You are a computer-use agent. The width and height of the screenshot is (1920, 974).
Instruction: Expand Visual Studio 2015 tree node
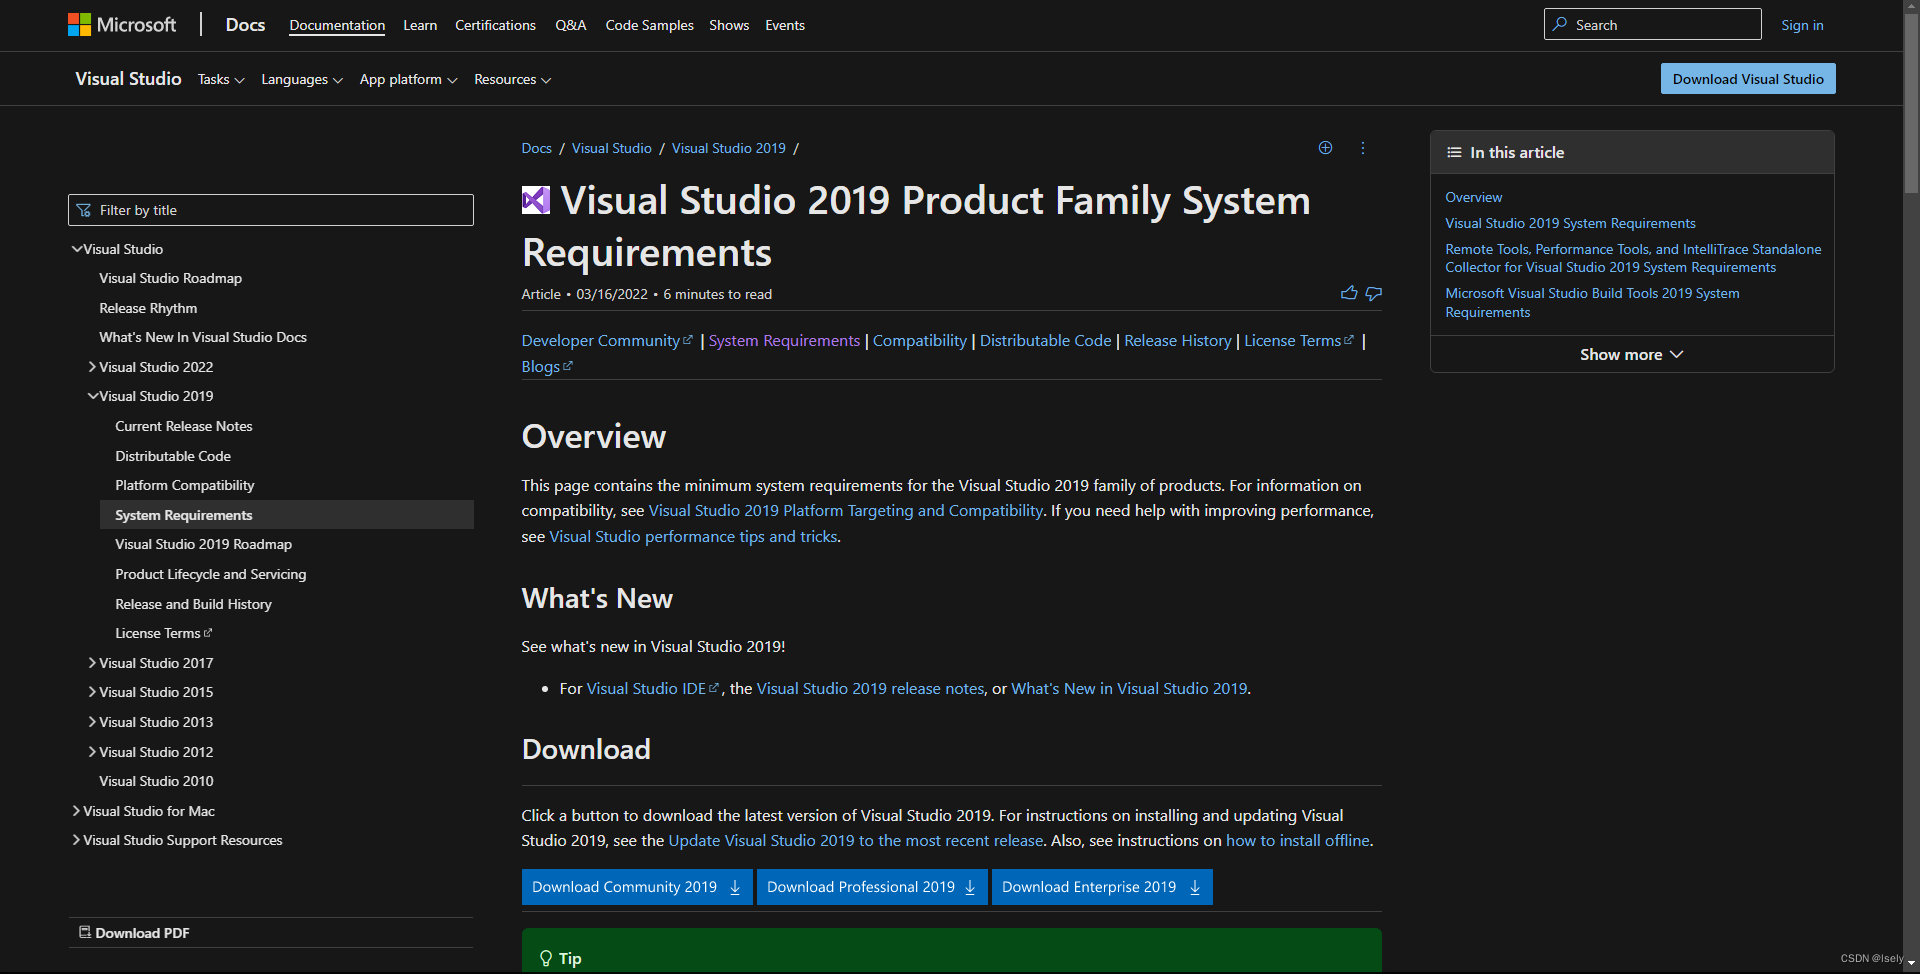[x=92, y=692]
